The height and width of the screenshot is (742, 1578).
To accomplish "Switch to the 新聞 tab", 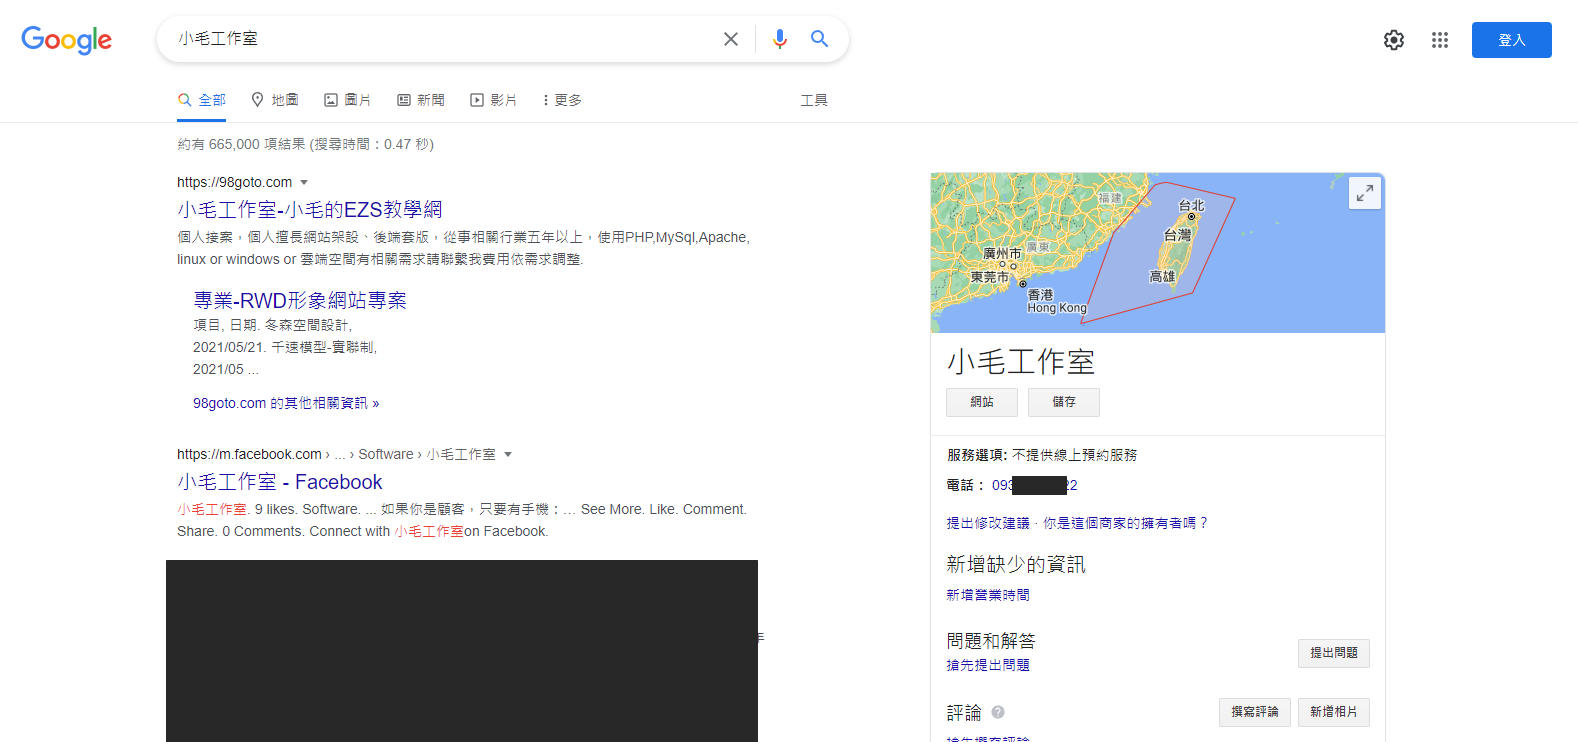I will 421,100.
